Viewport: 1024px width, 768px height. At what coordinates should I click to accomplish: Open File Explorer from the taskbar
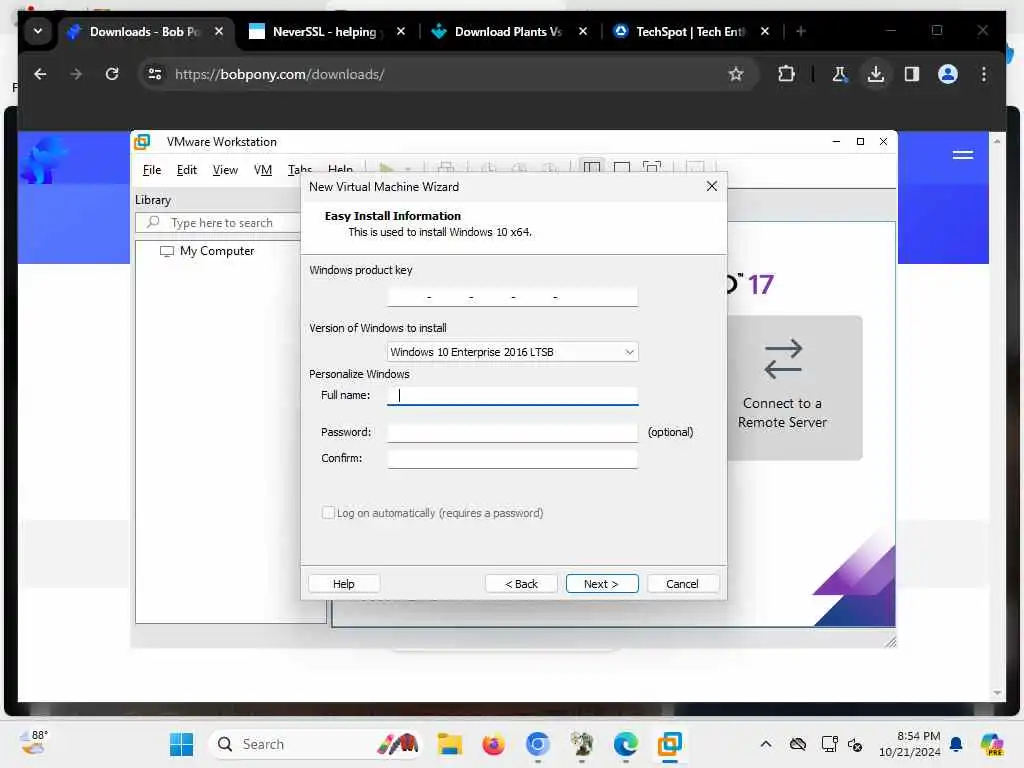point(449,744)
